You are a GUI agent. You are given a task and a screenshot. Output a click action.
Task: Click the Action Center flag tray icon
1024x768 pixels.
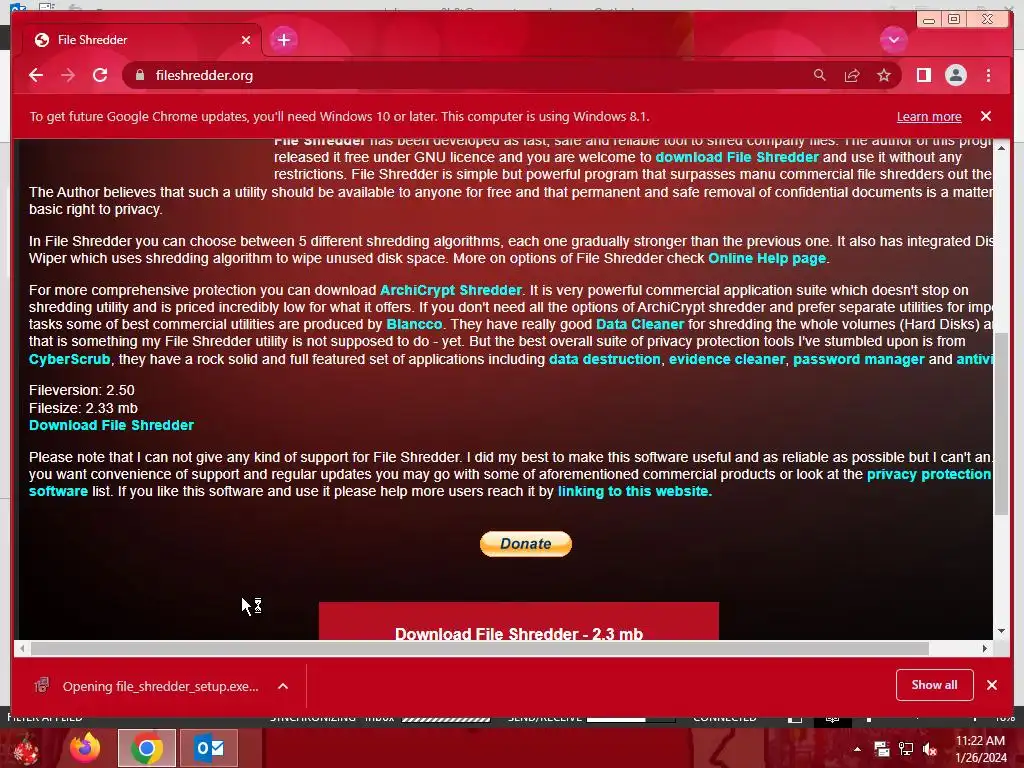882,749
